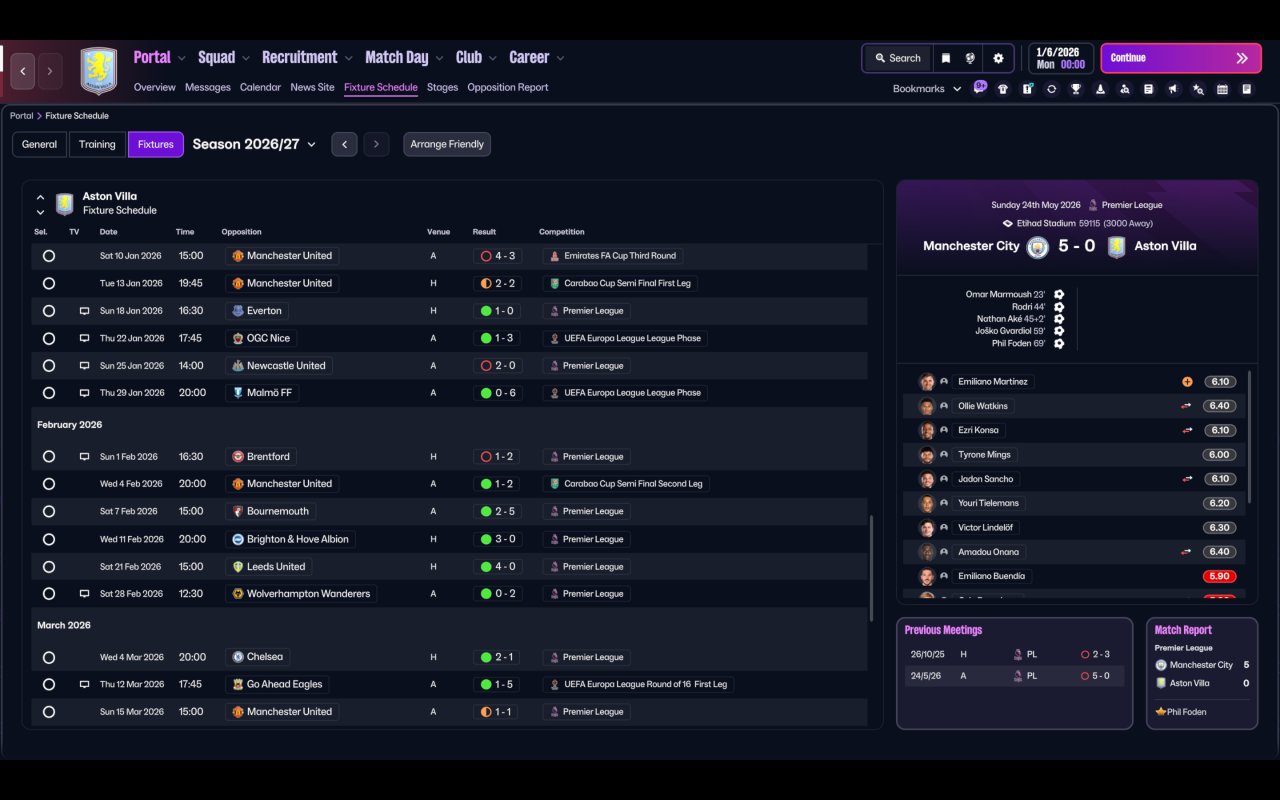The width and height of the screenshot is (1280, 800).
Task: Select the radio circle for the Wolverhampton Wanderers fixture
Action: pos(49,594)
